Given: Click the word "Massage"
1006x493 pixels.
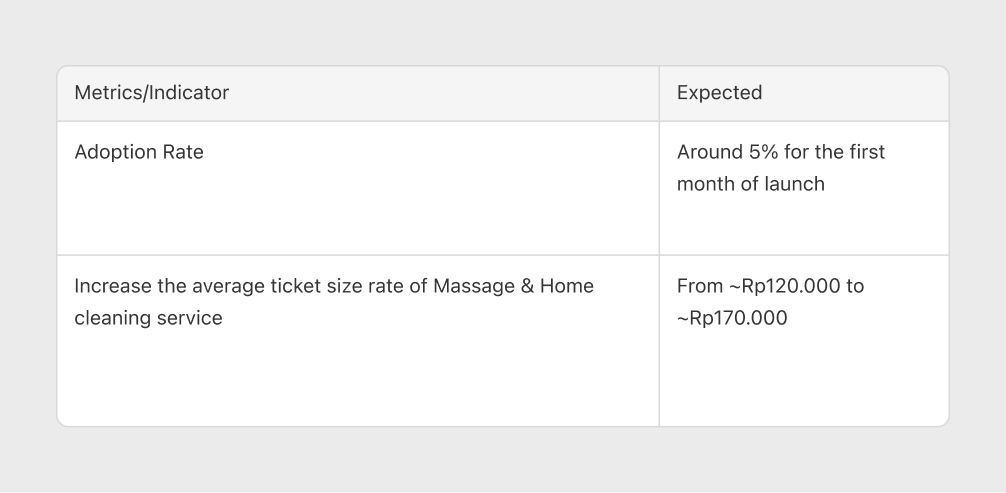Looking at the screenshot, I should (472, 286).
